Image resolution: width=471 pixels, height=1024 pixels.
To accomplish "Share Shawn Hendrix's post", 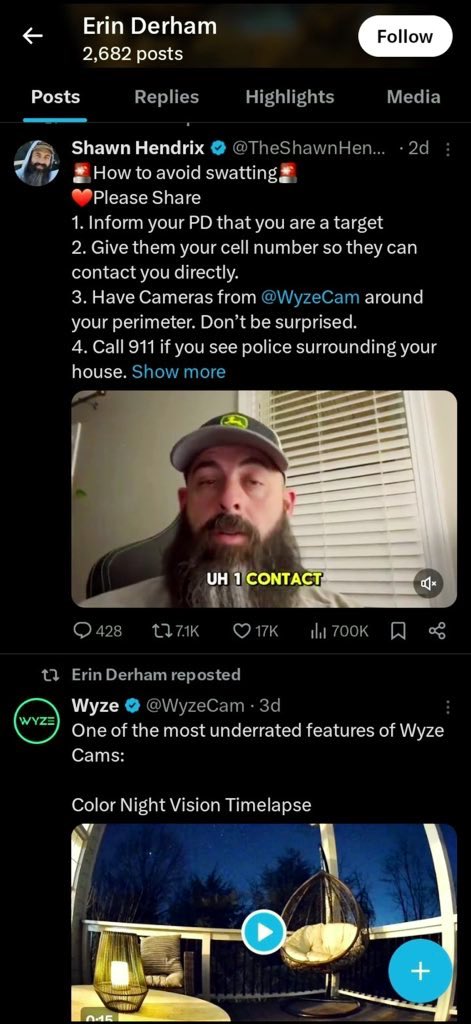I will [436, 631].
